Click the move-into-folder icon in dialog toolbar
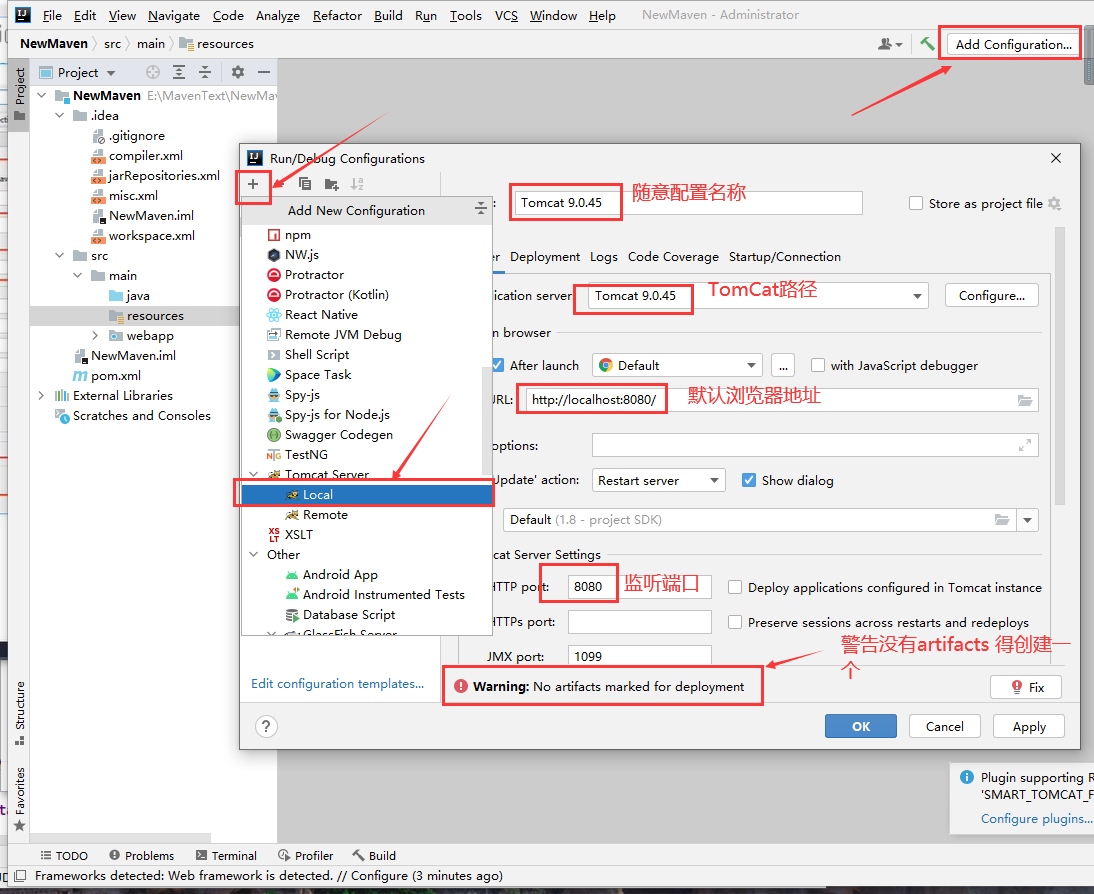 point(331,184)
